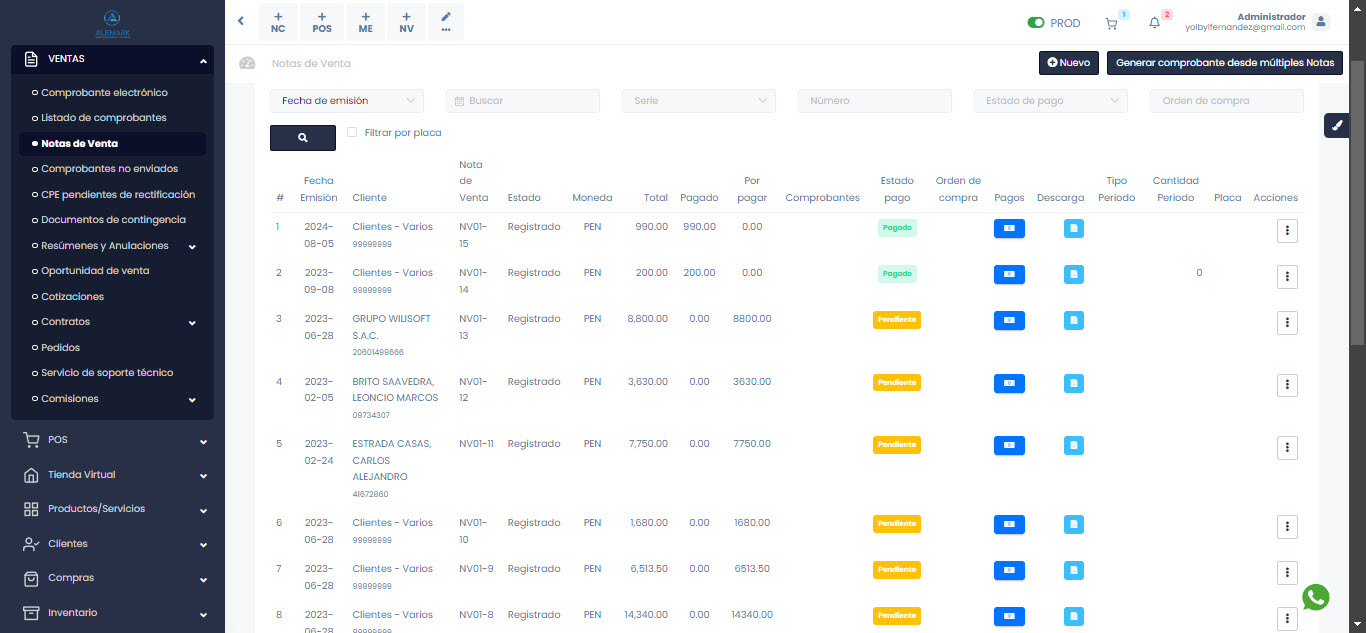Click the Administrator user avatar icon
Screen dimensions: 1366x633
coord(1321,22)
